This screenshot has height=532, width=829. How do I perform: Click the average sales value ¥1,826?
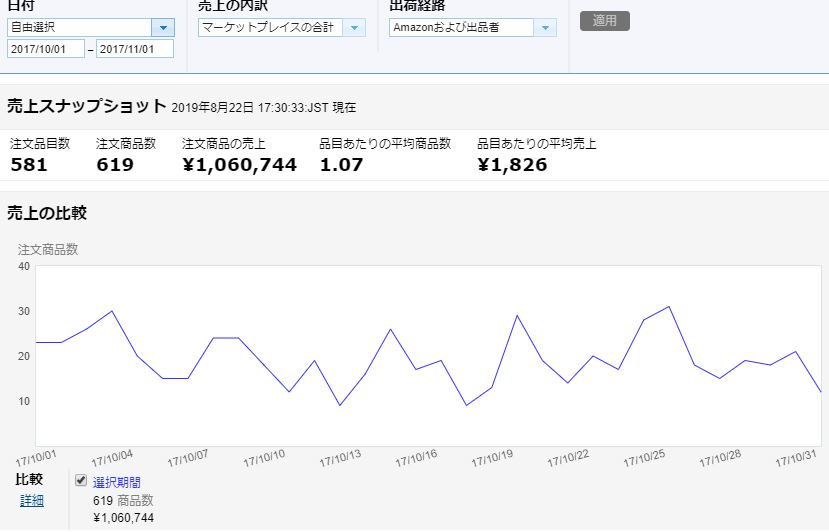(x=512, y=165)
